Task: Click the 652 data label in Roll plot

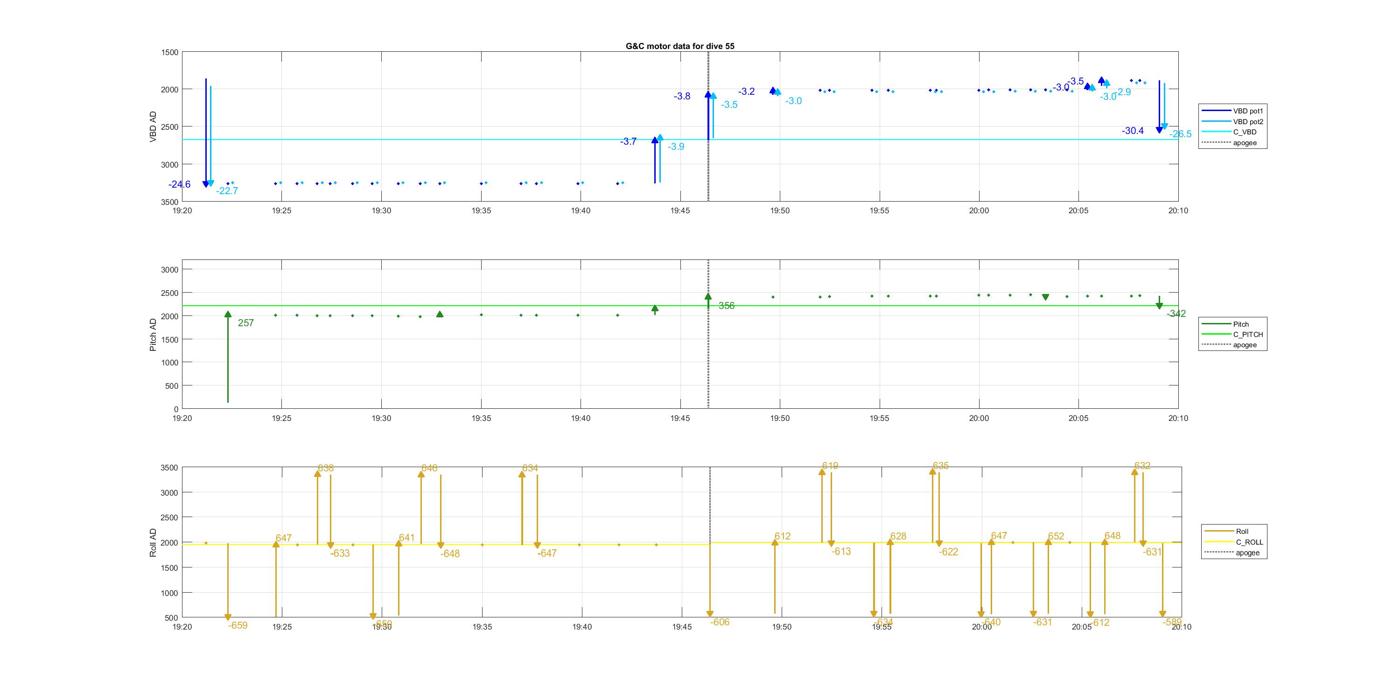Action: [1057, 537]
